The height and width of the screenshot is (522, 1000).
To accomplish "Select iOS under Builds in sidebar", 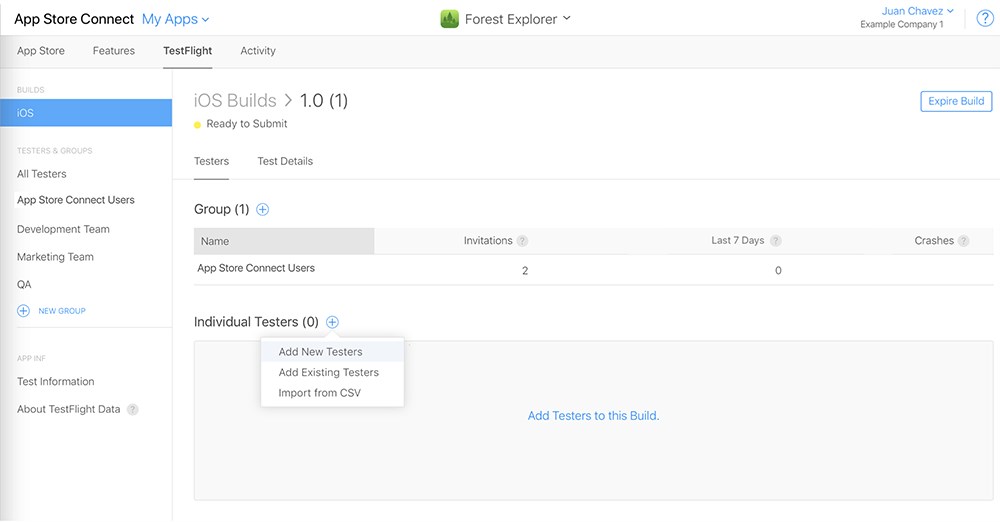I will [86, 113].
